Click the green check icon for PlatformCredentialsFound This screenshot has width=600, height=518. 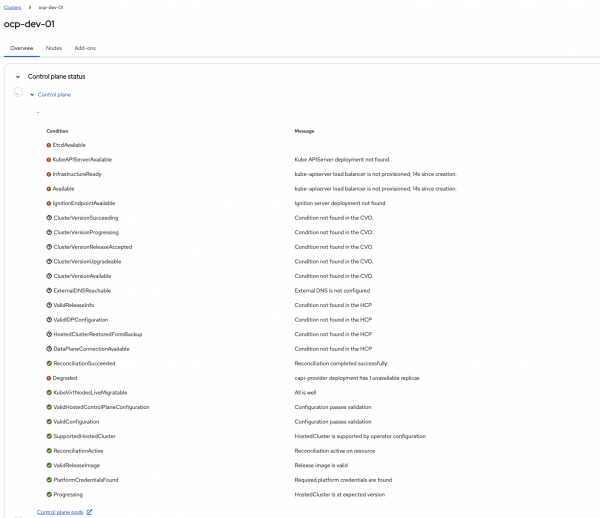[49, 480]
